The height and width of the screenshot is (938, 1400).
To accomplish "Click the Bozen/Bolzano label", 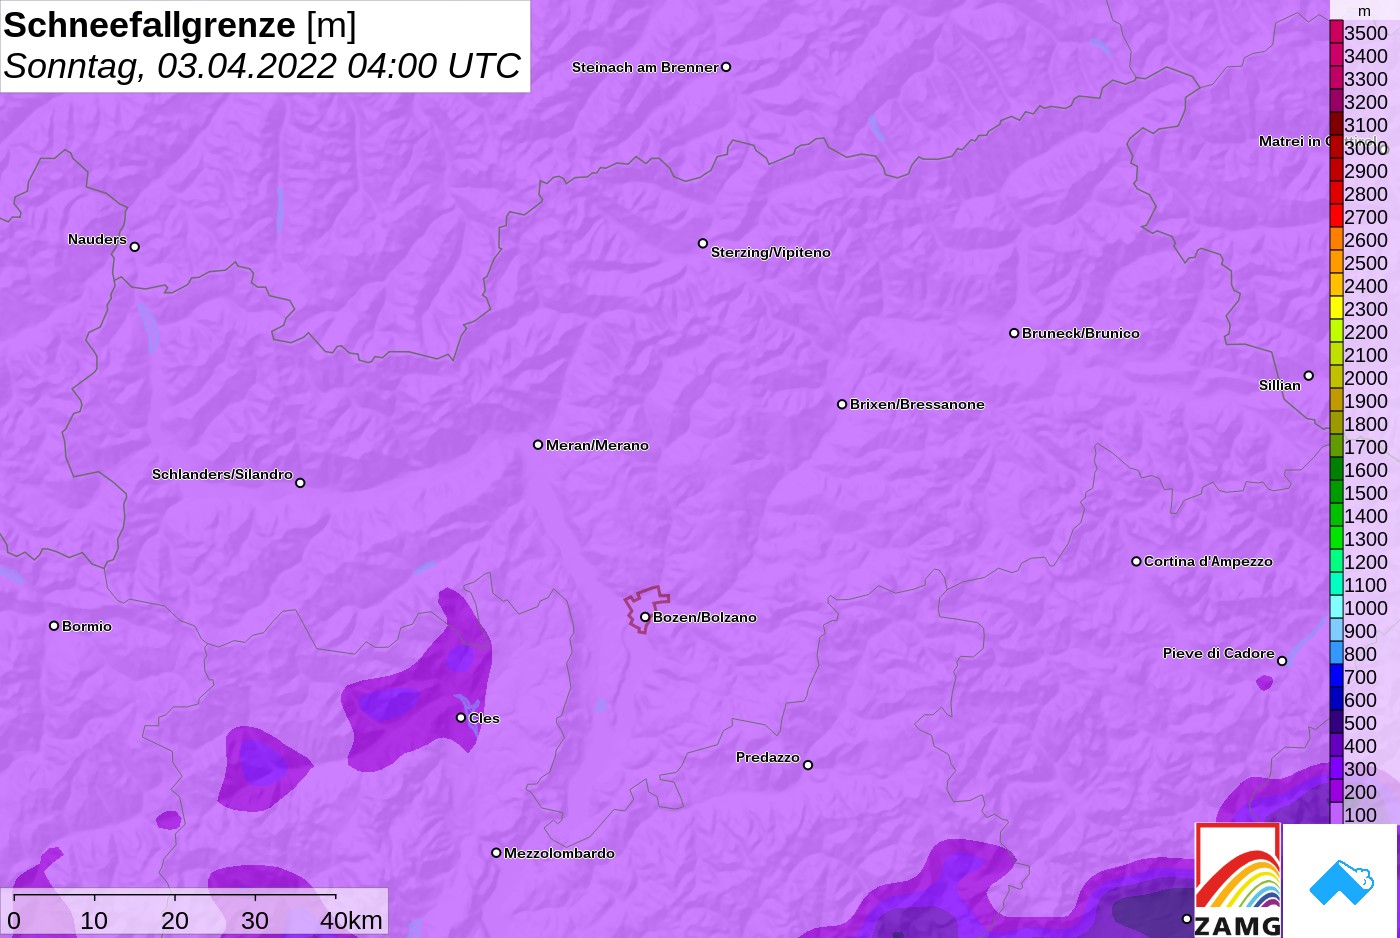I will pos(705,617).
